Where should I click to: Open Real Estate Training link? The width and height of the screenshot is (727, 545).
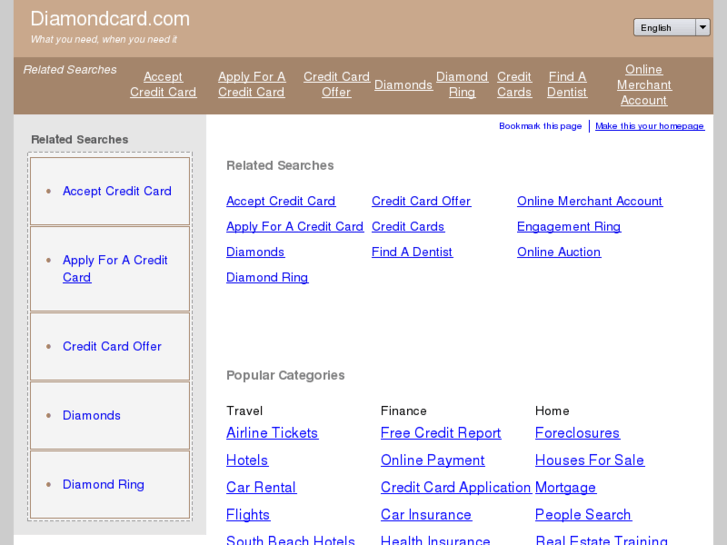[601, 539]
